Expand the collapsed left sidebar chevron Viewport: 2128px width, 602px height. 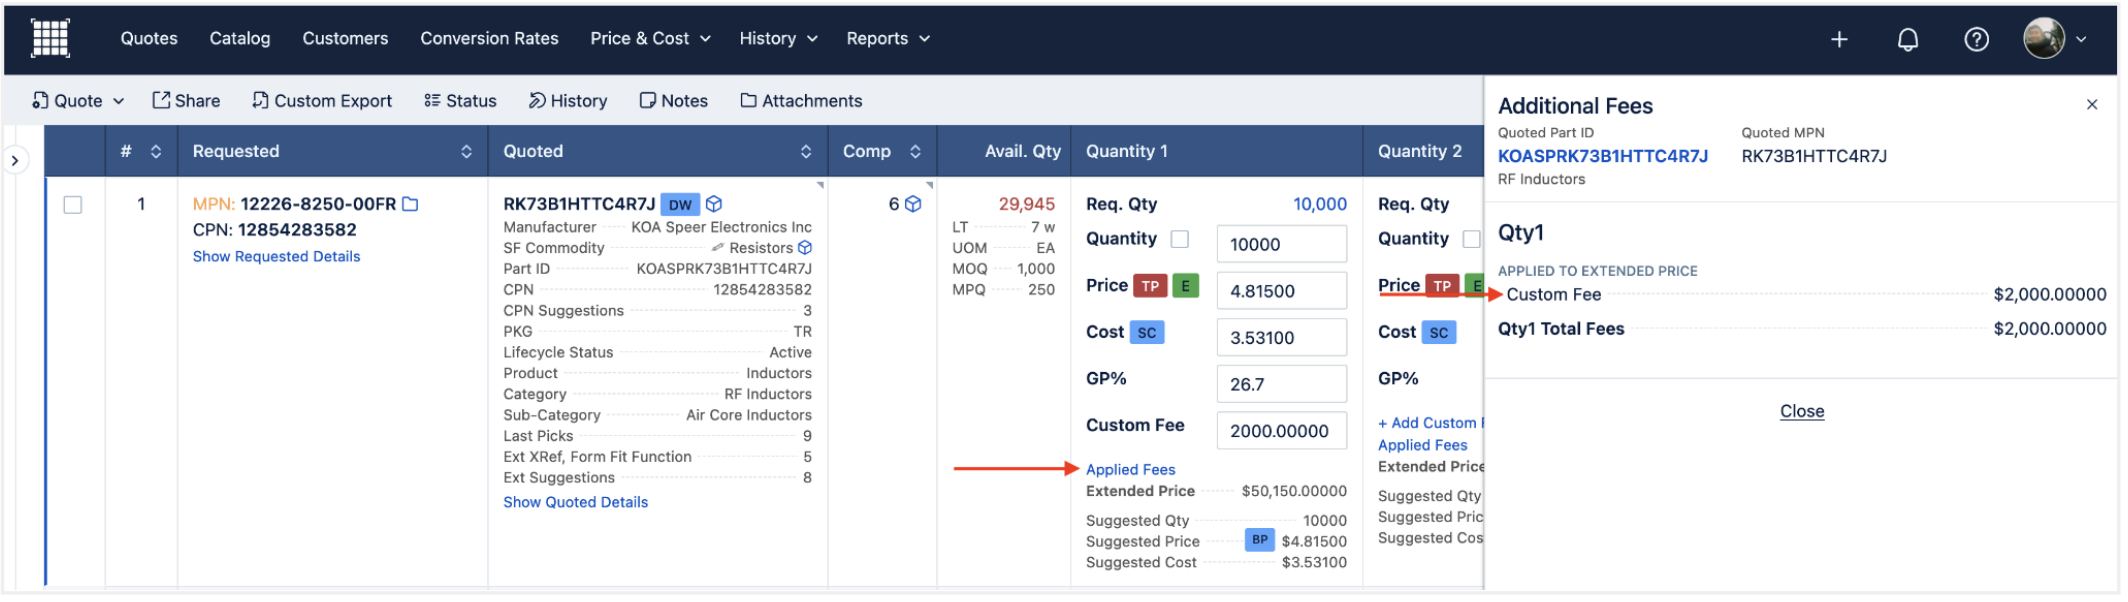(x=15, y=160)
